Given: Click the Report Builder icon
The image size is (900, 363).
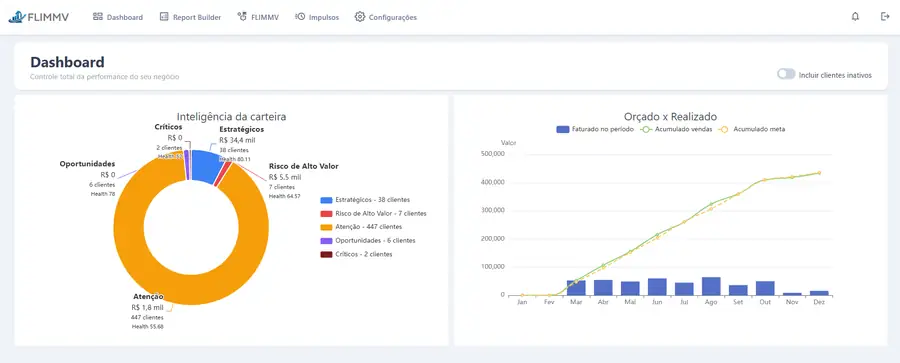Looking at the screenshot, I should tap(164, 17).
